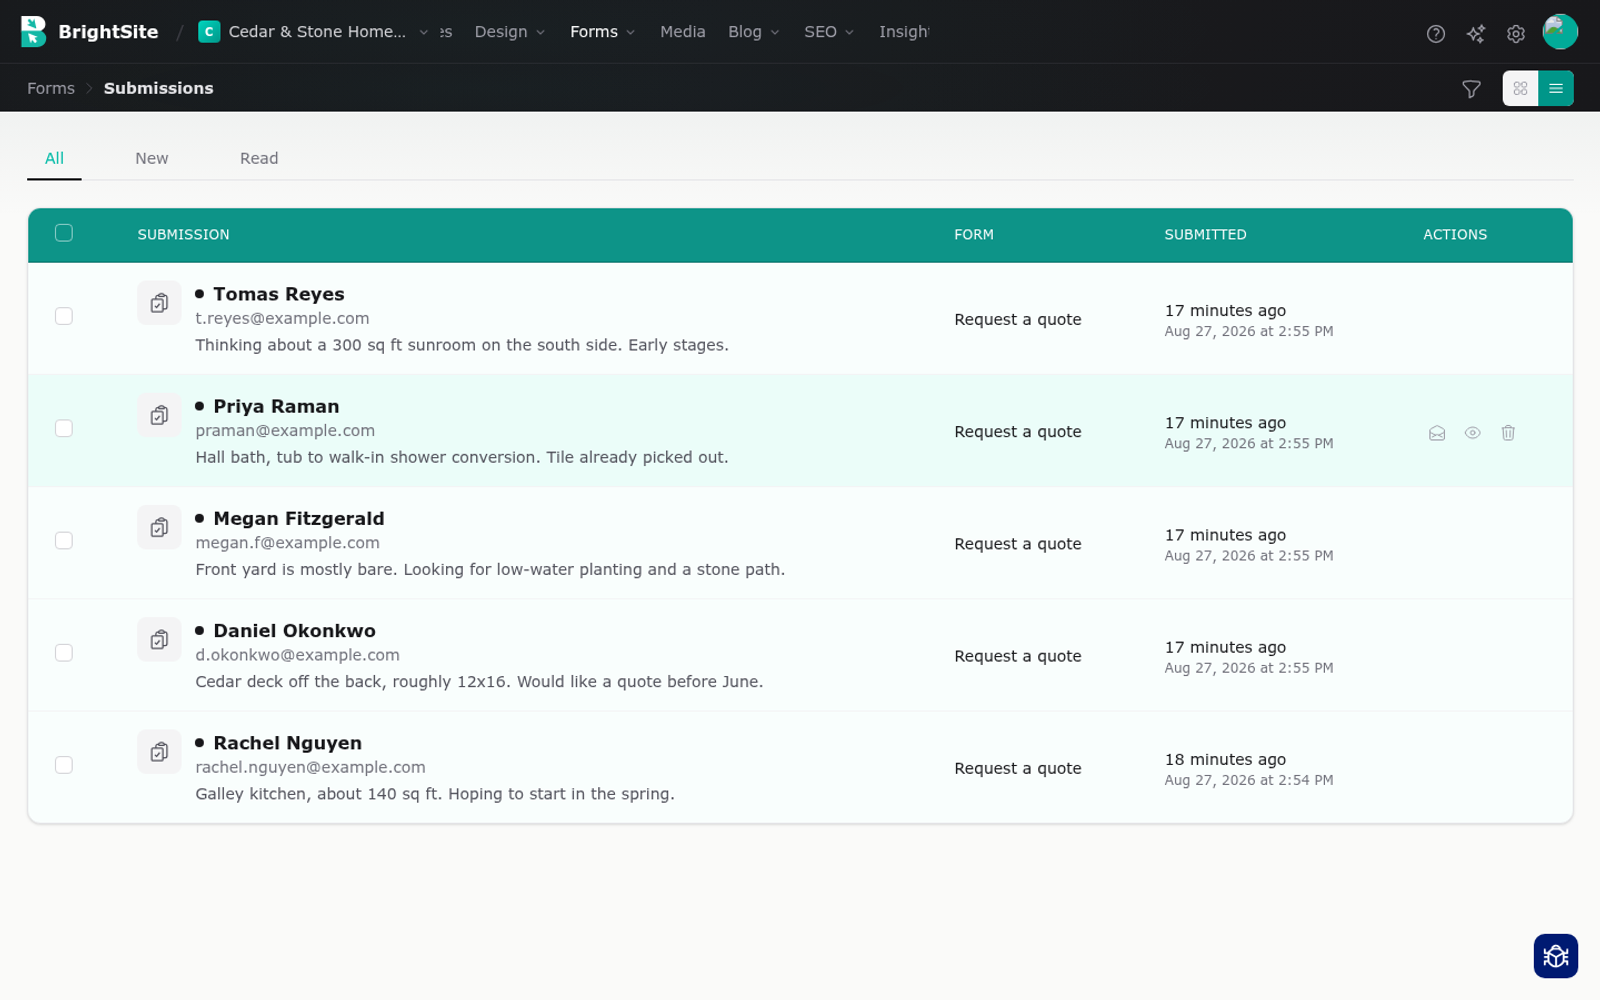Viewport: 1600px width, 1000px height.
Task: Click the BrightSite logo icon
Action: click(33, 32)
